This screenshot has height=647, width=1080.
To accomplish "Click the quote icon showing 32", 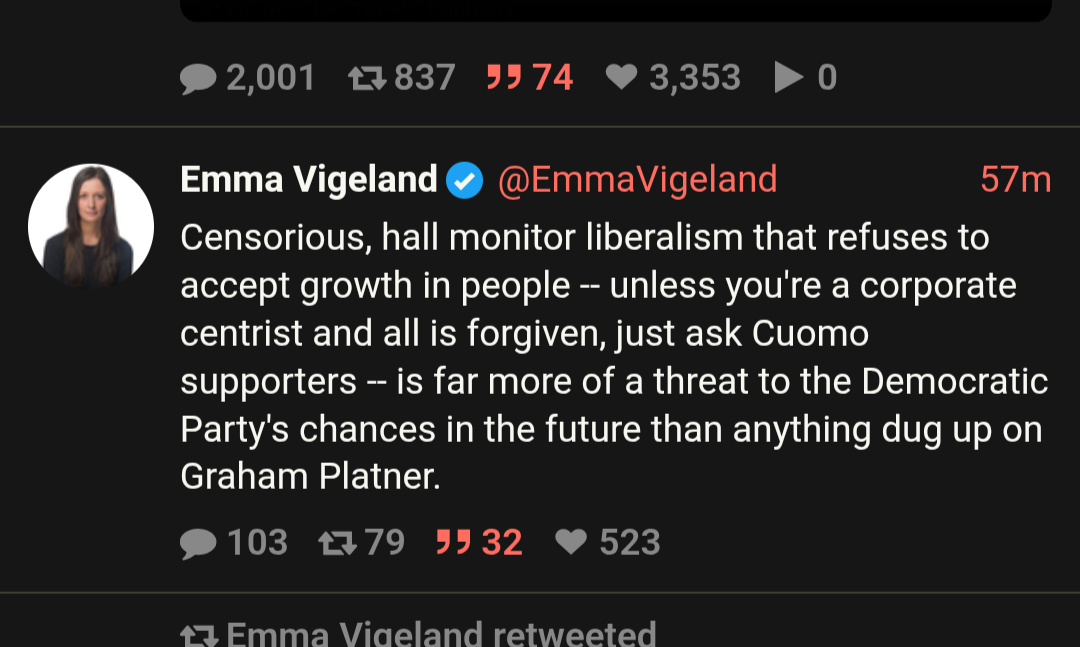I will [x=454, y=542].
